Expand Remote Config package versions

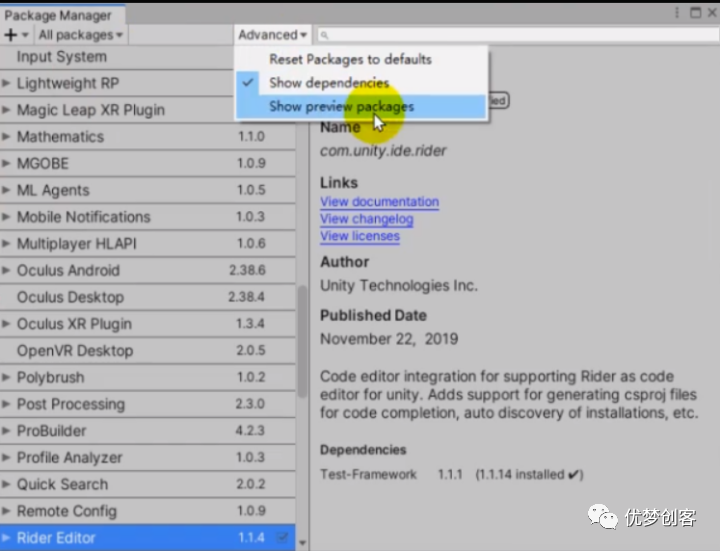pos(6,511)
